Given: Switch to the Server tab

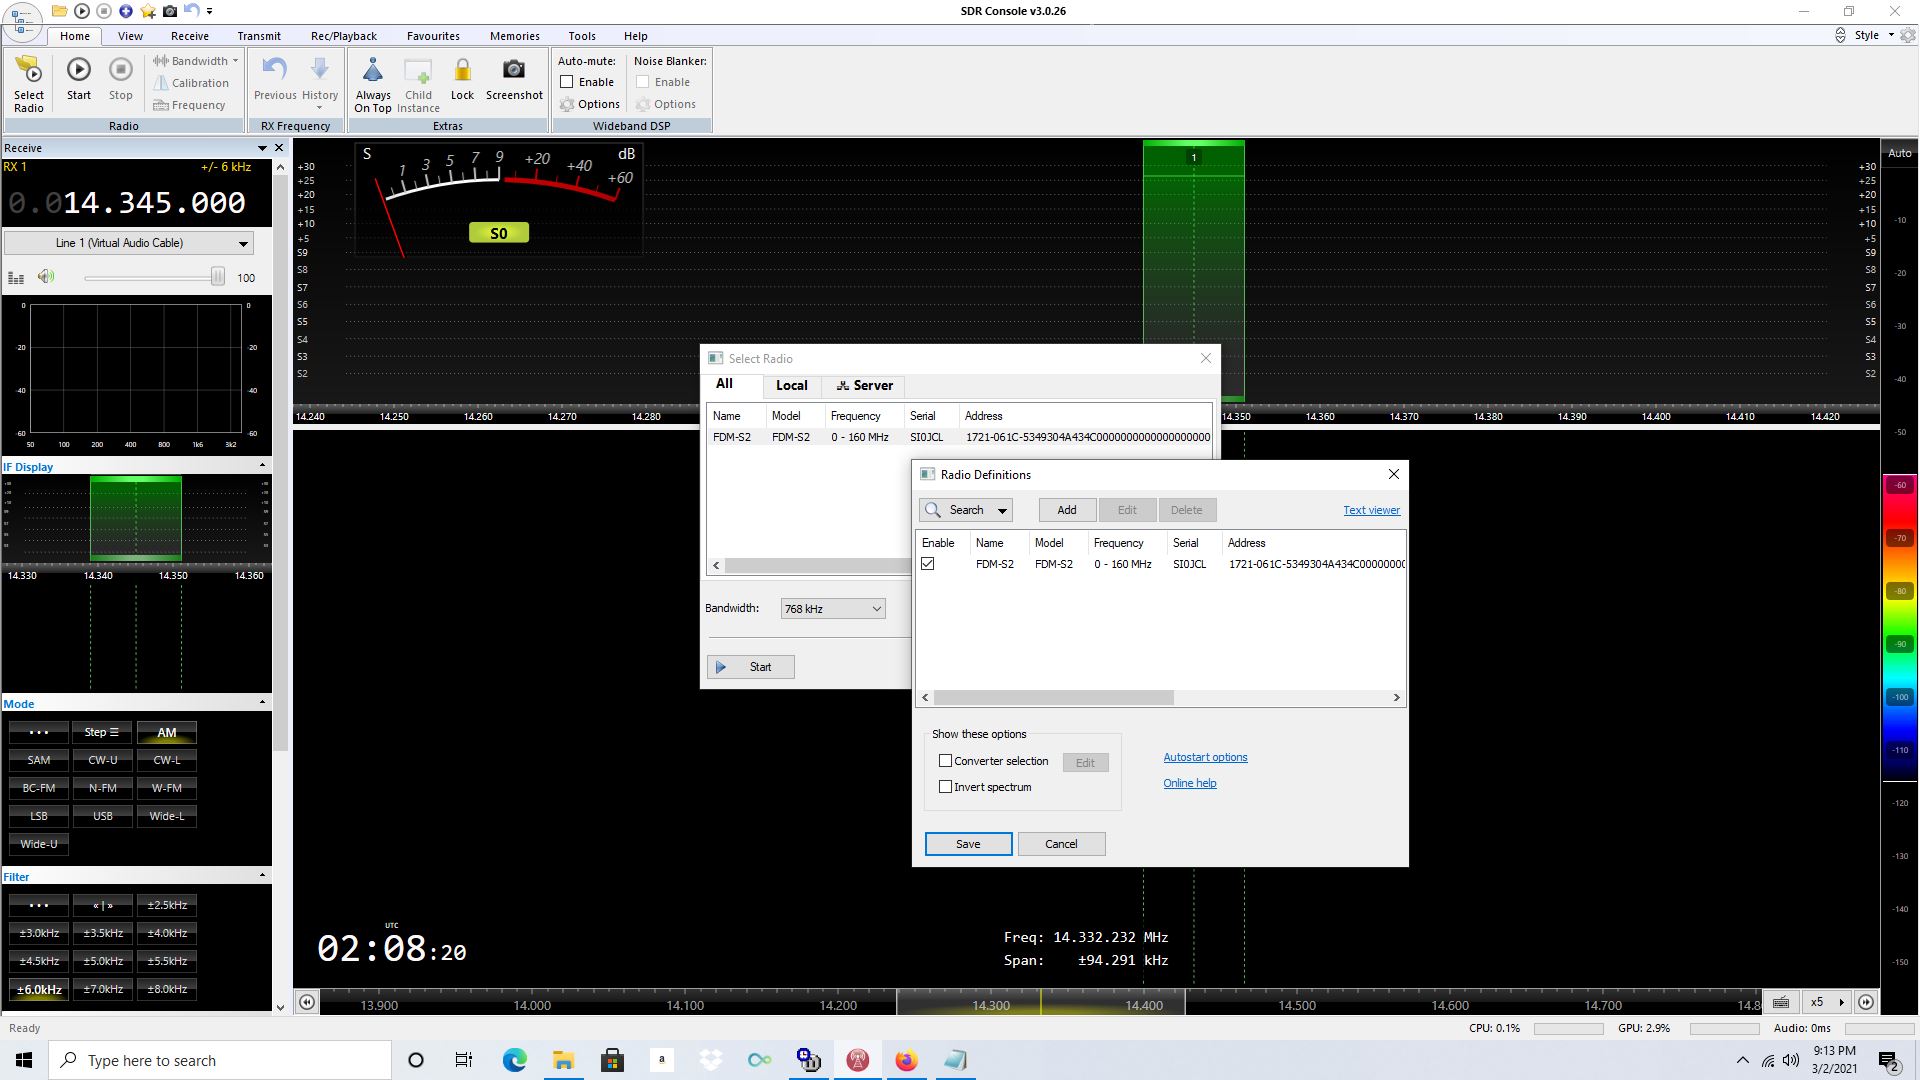Looking at the screenshot, I should coord(864,386).
